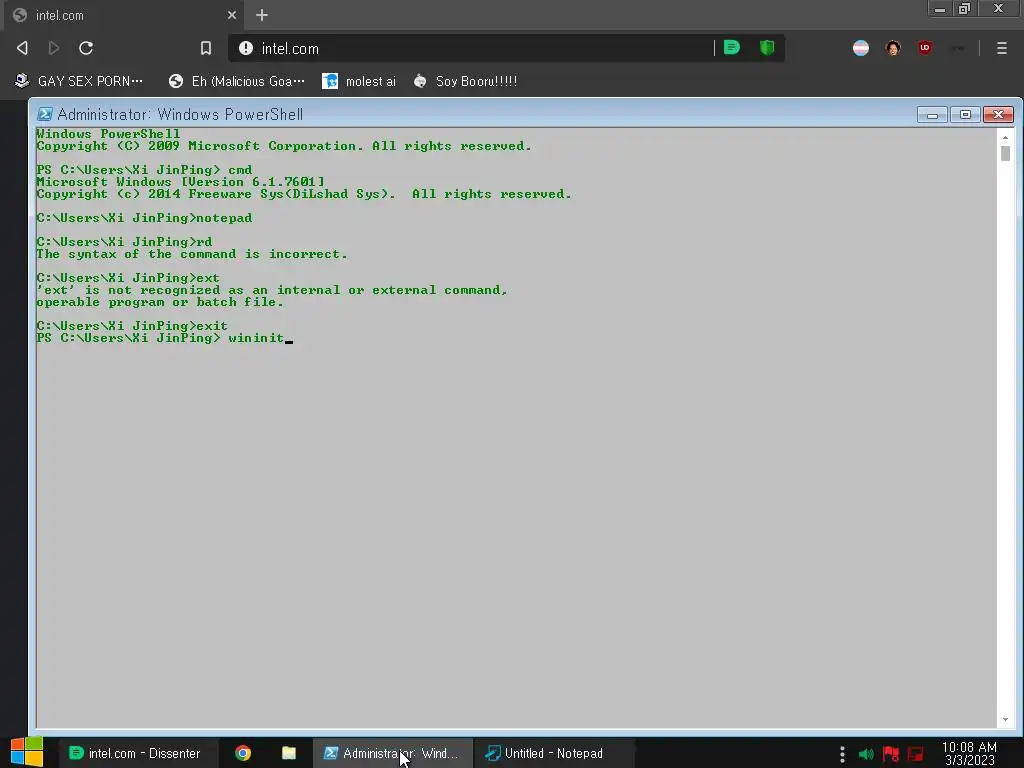Open the browser hamburger menu

[x=1002, y=48]
